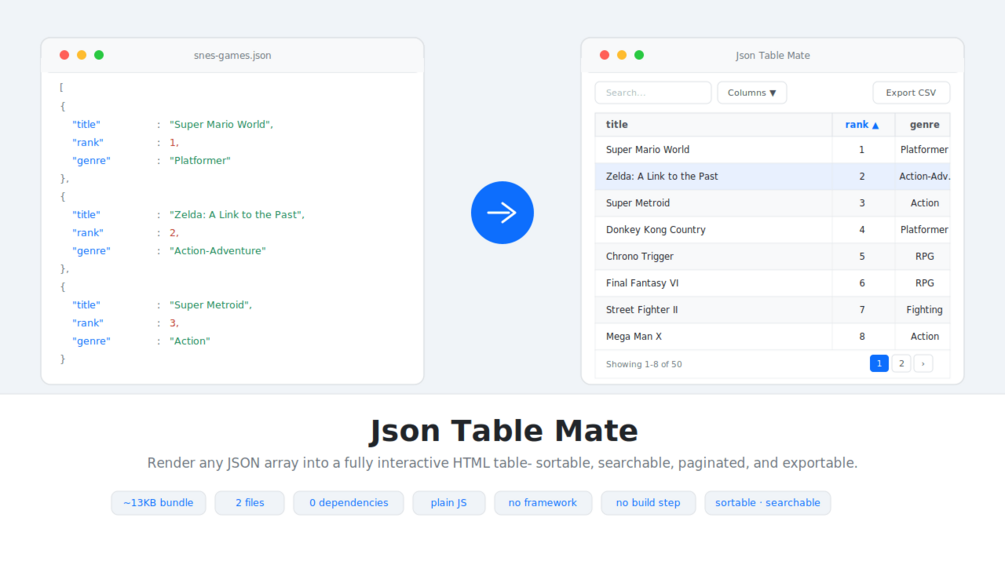Click the "Zelda: A Link to the Past" JSON value

pos(237,215)
